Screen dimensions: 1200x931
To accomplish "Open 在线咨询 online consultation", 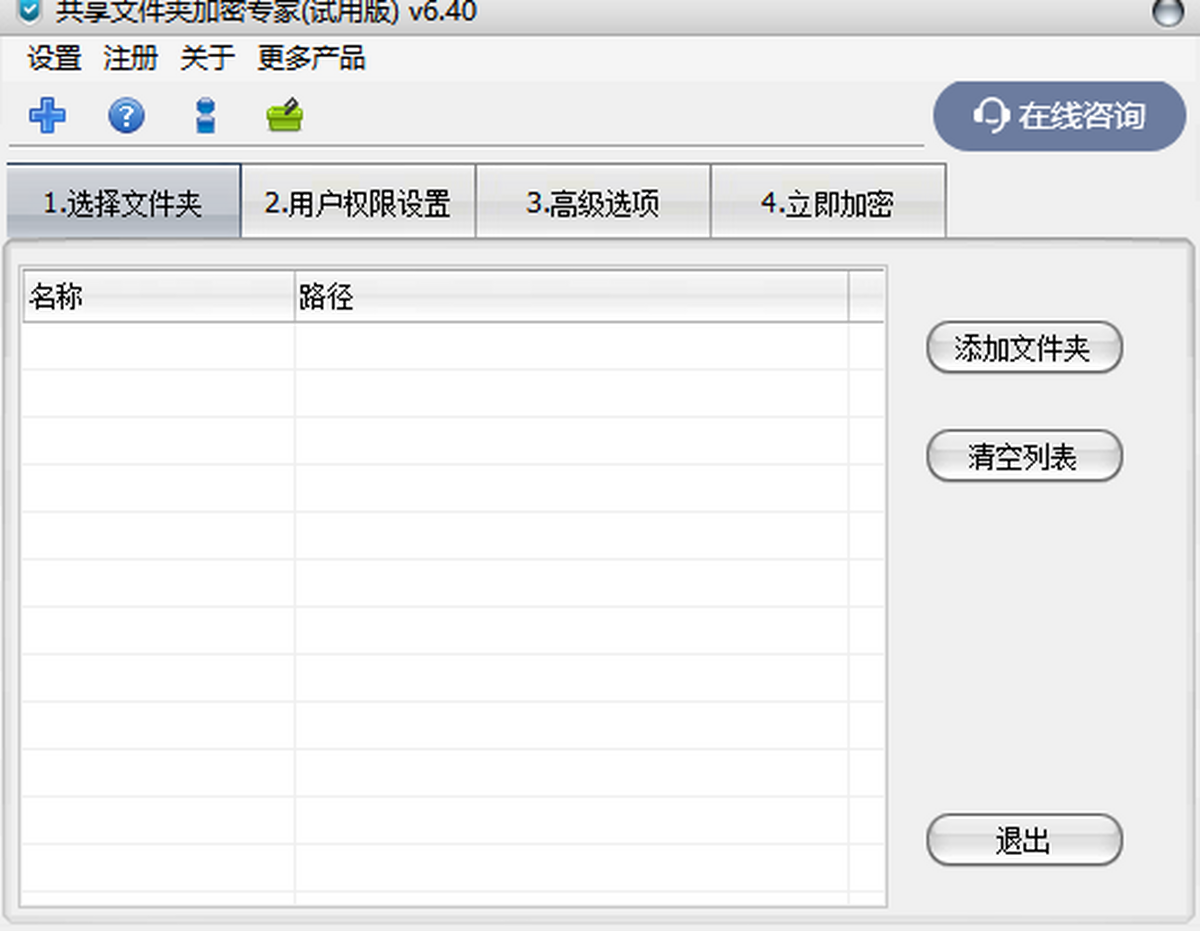I will pos(1059,116).
